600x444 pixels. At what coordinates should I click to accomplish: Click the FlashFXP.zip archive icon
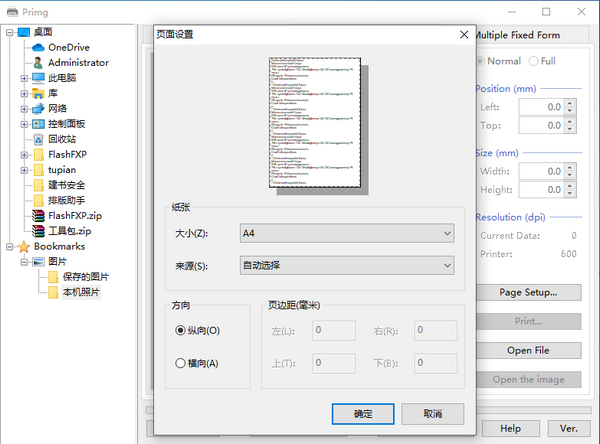[38, 215]
